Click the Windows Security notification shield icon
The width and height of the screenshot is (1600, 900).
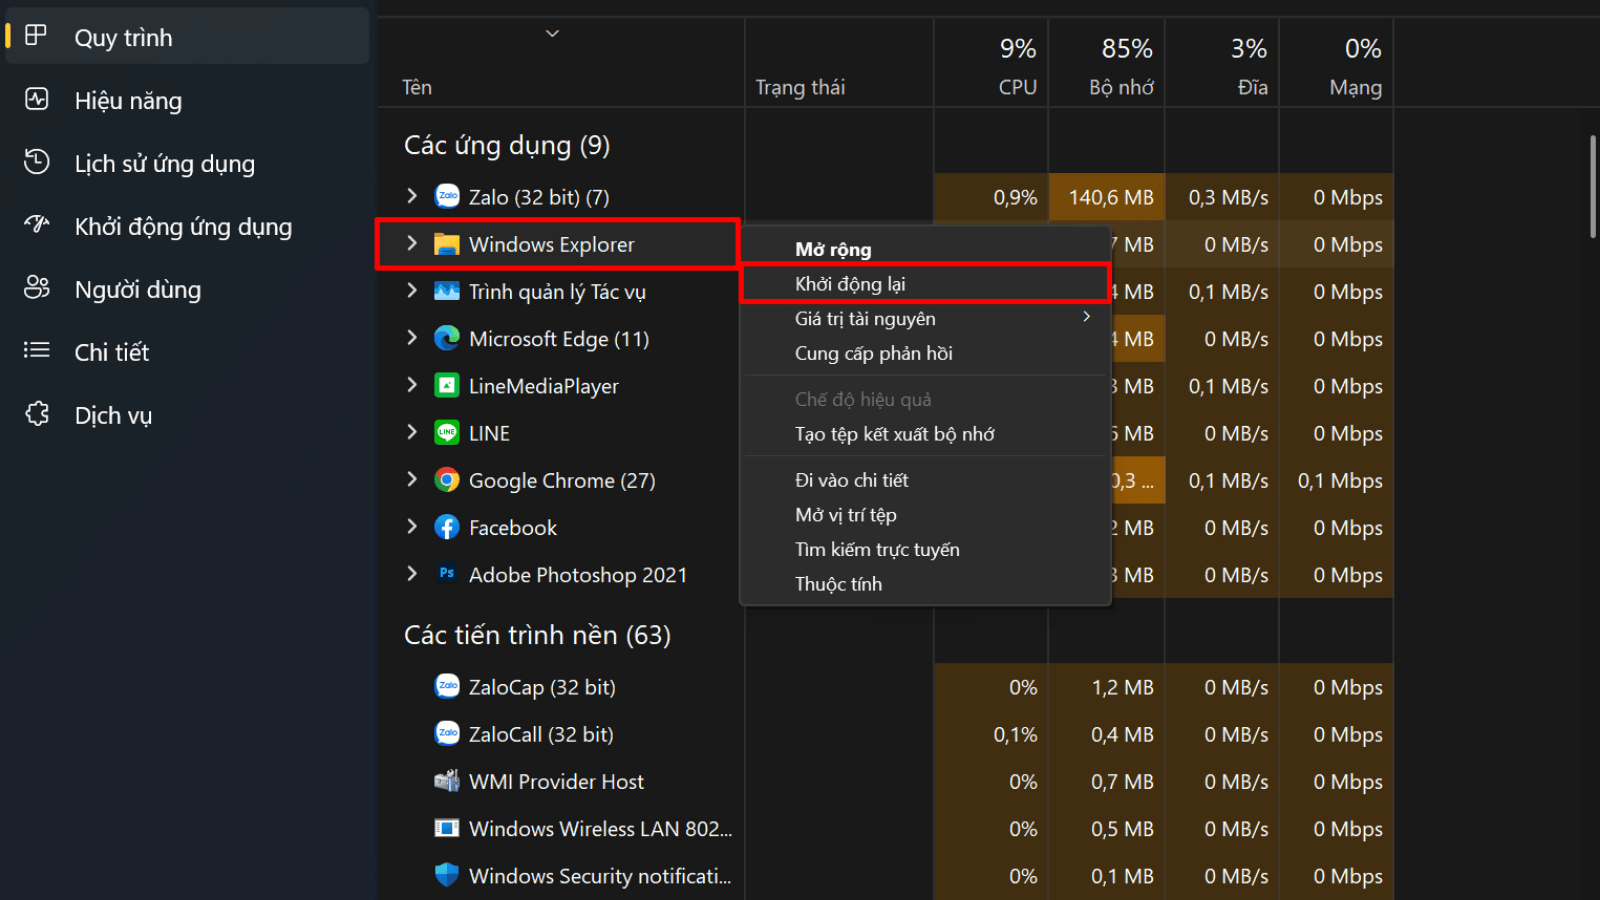tap(447, 876)
